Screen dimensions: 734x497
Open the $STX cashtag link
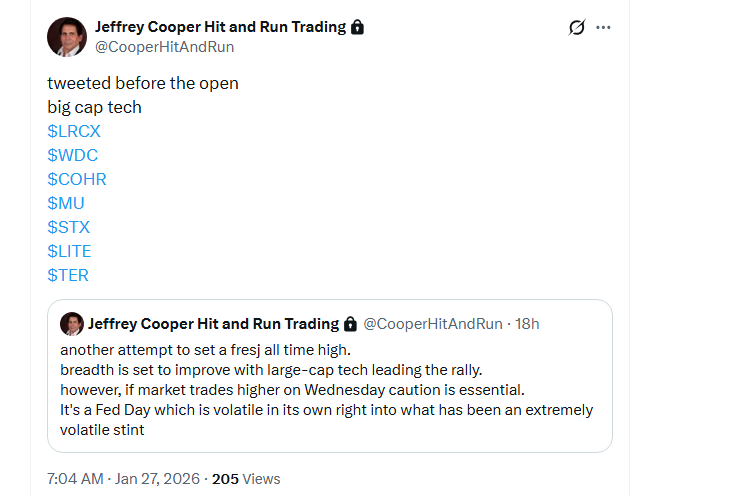tap(69, 227)
